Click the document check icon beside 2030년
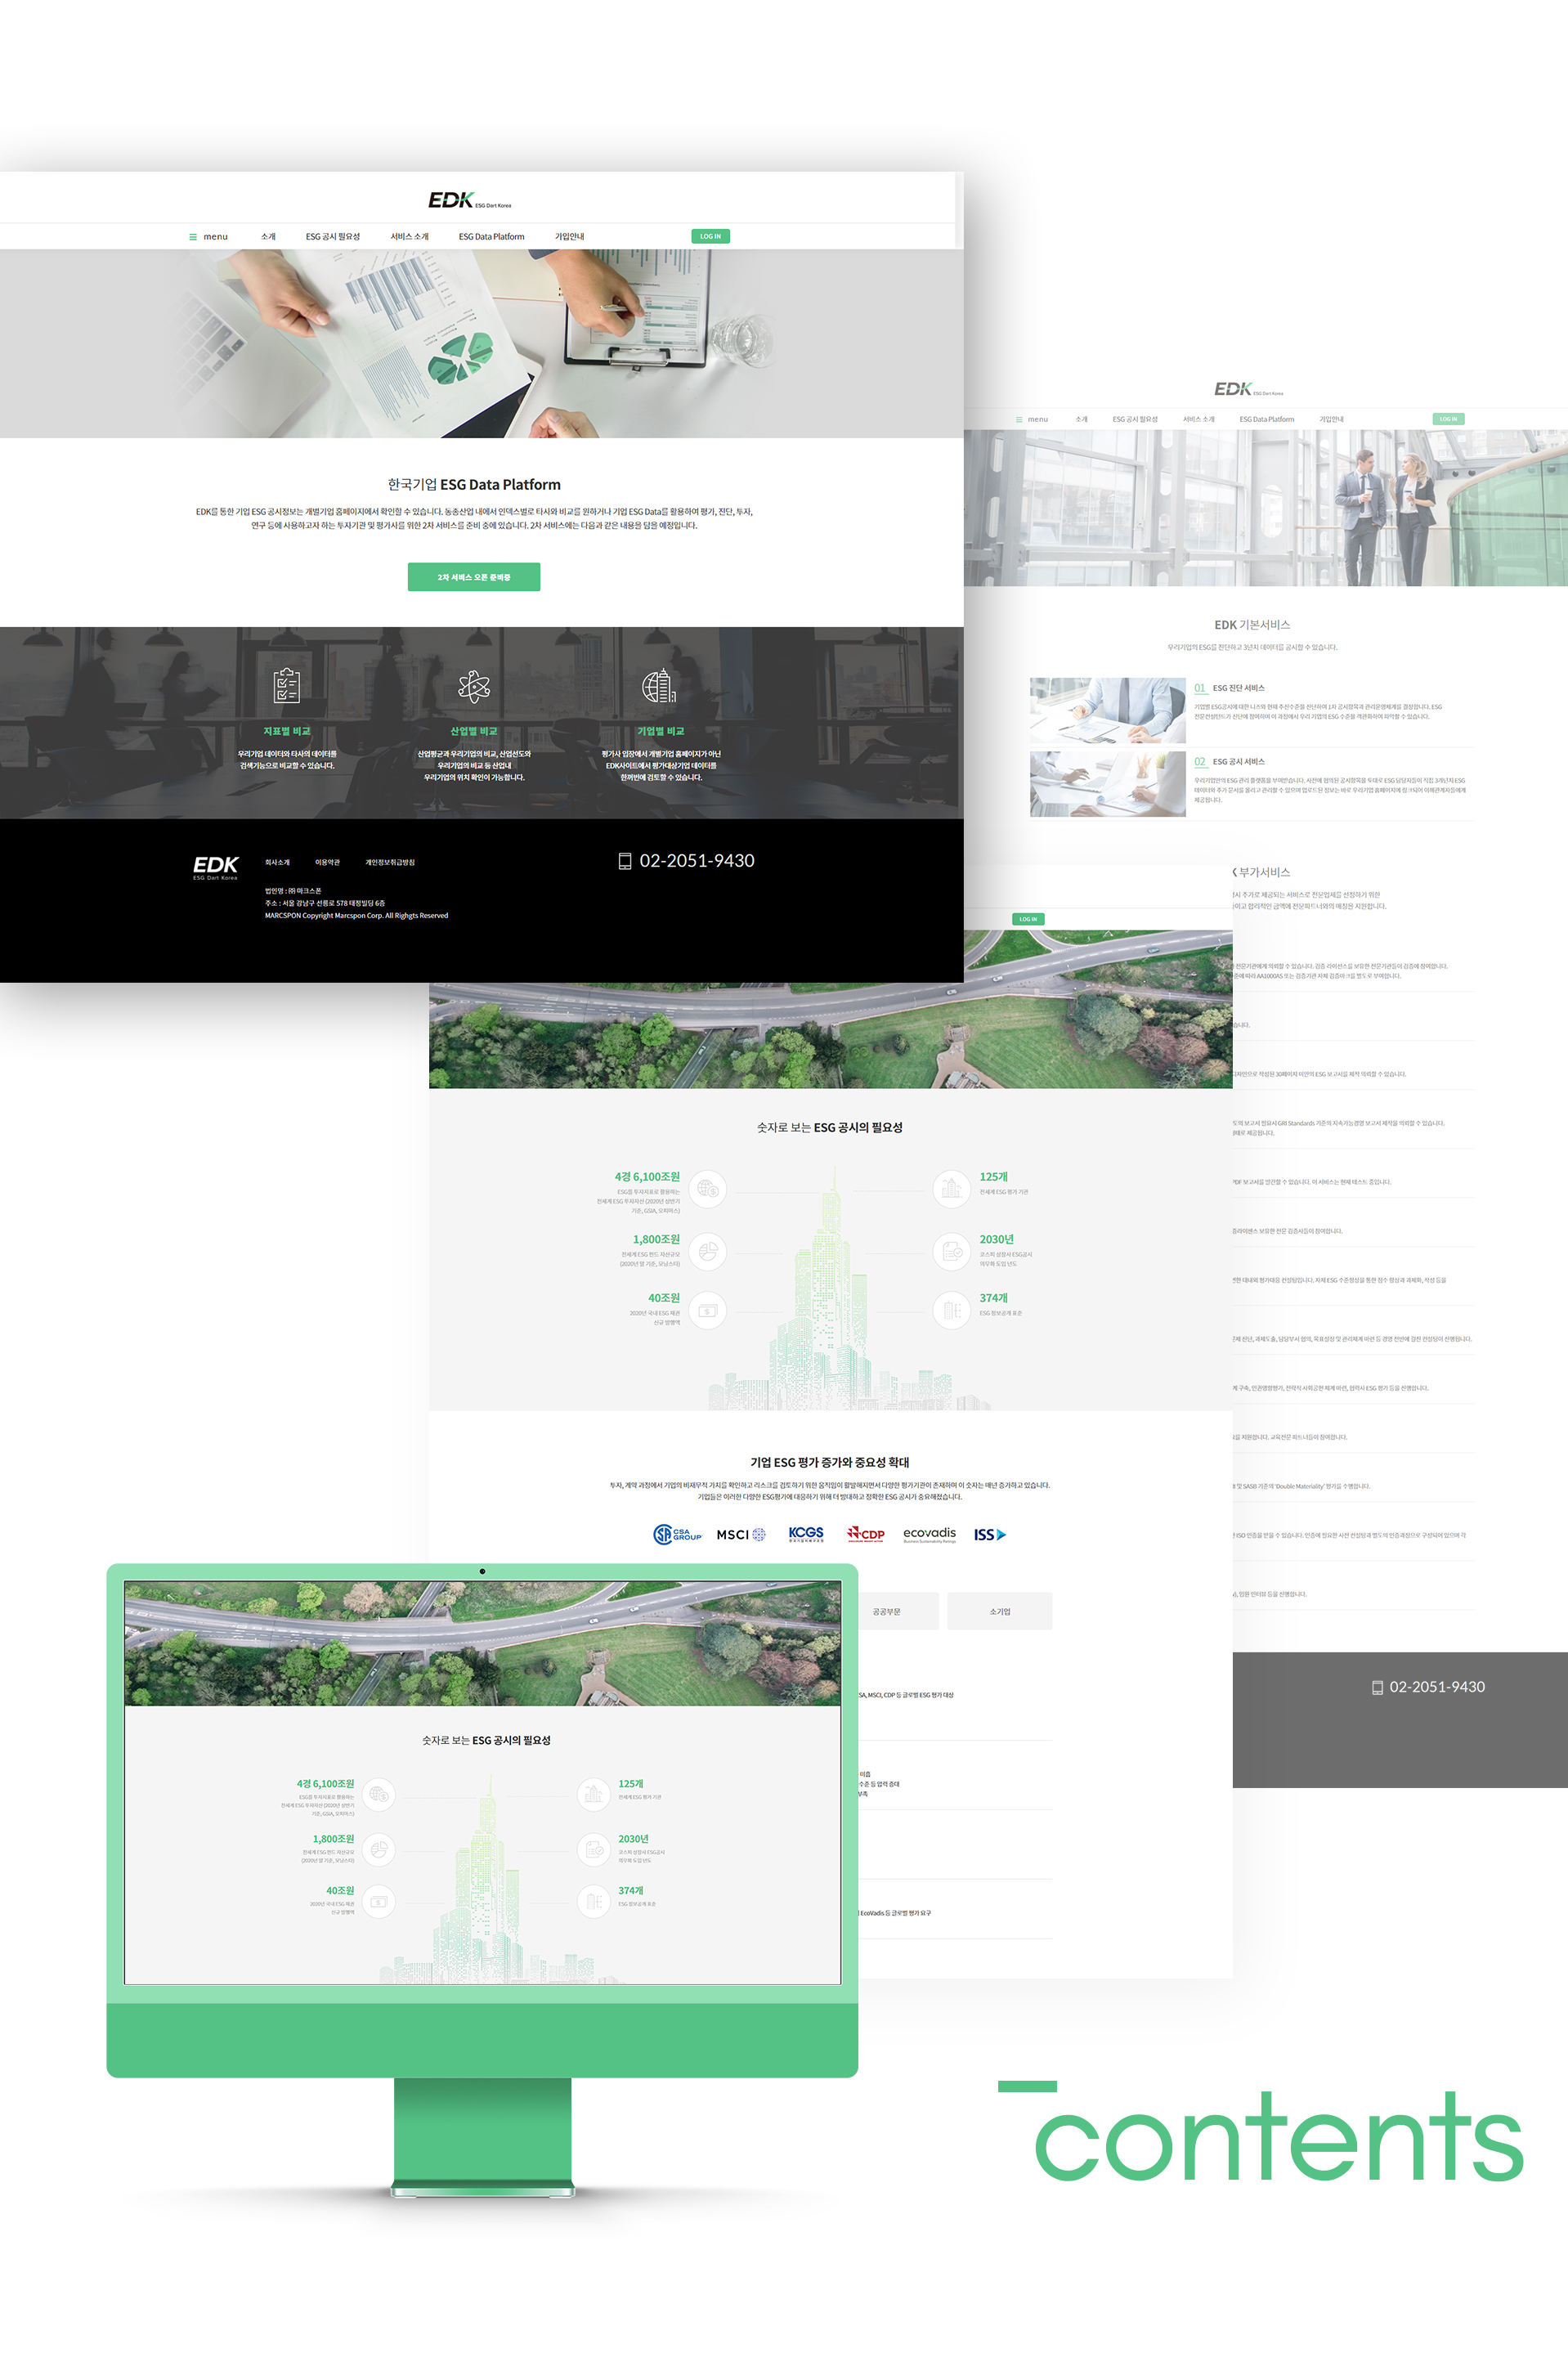Screen dimensions: 1568x2380 [x=951, y=1250]
